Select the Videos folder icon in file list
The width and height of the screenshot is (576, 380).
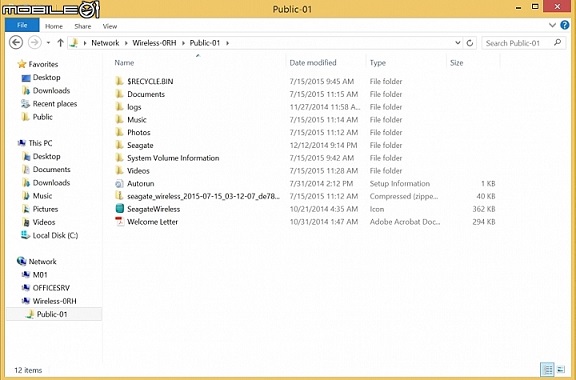pos(119,170)
